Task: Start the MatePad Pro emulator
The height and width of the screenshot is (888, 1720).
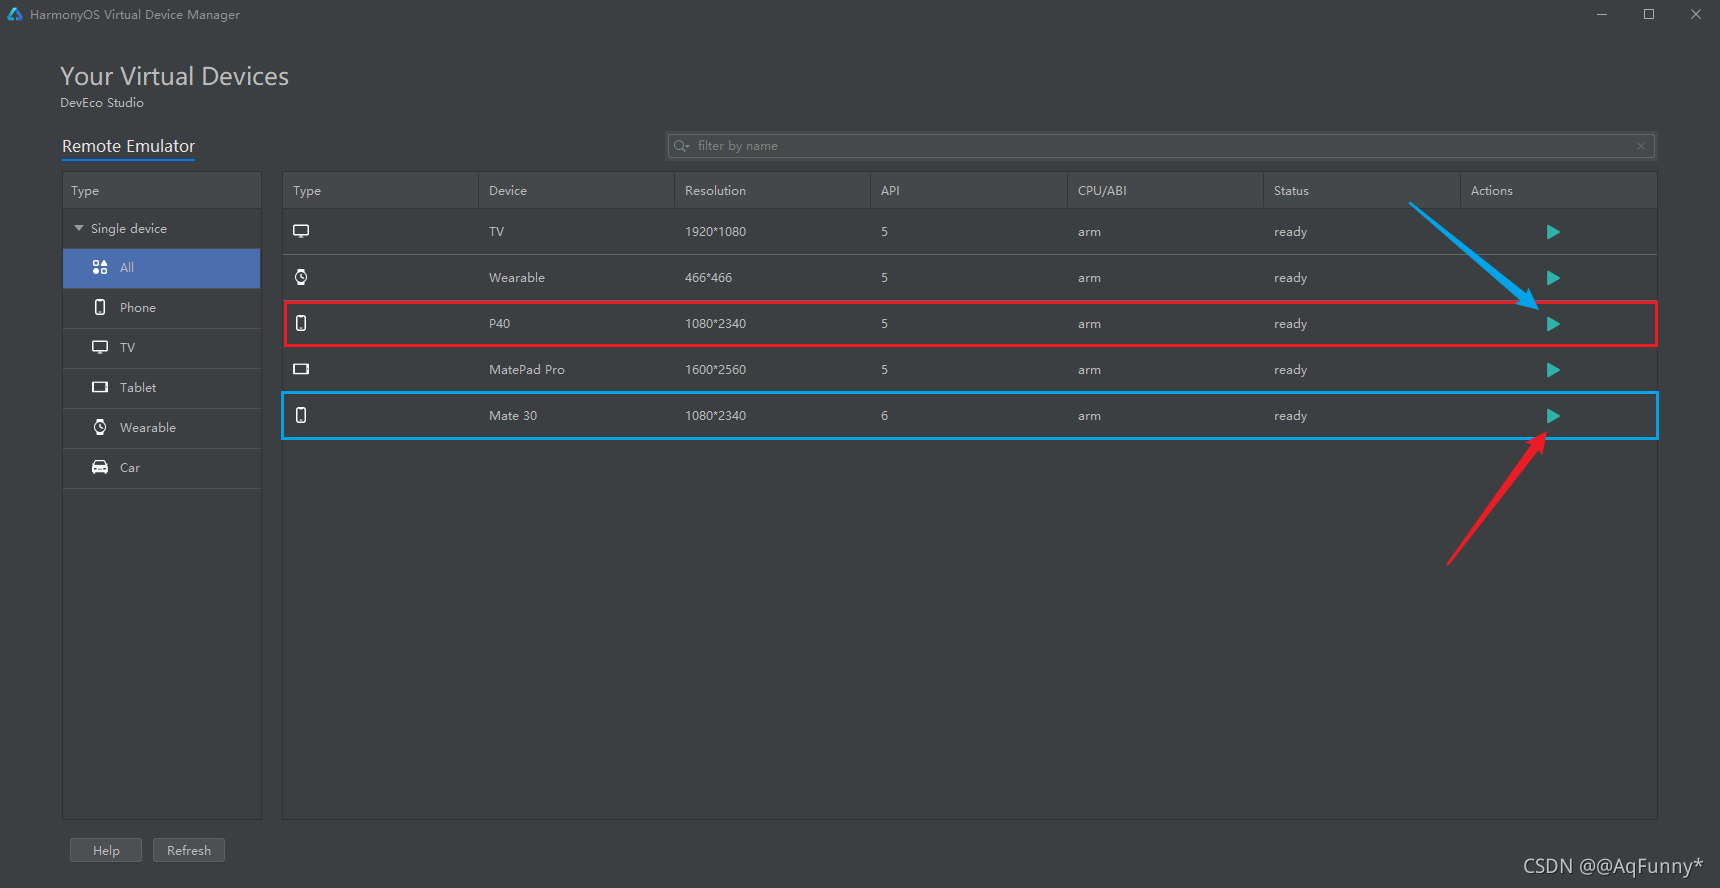Action: [1553, 370]
